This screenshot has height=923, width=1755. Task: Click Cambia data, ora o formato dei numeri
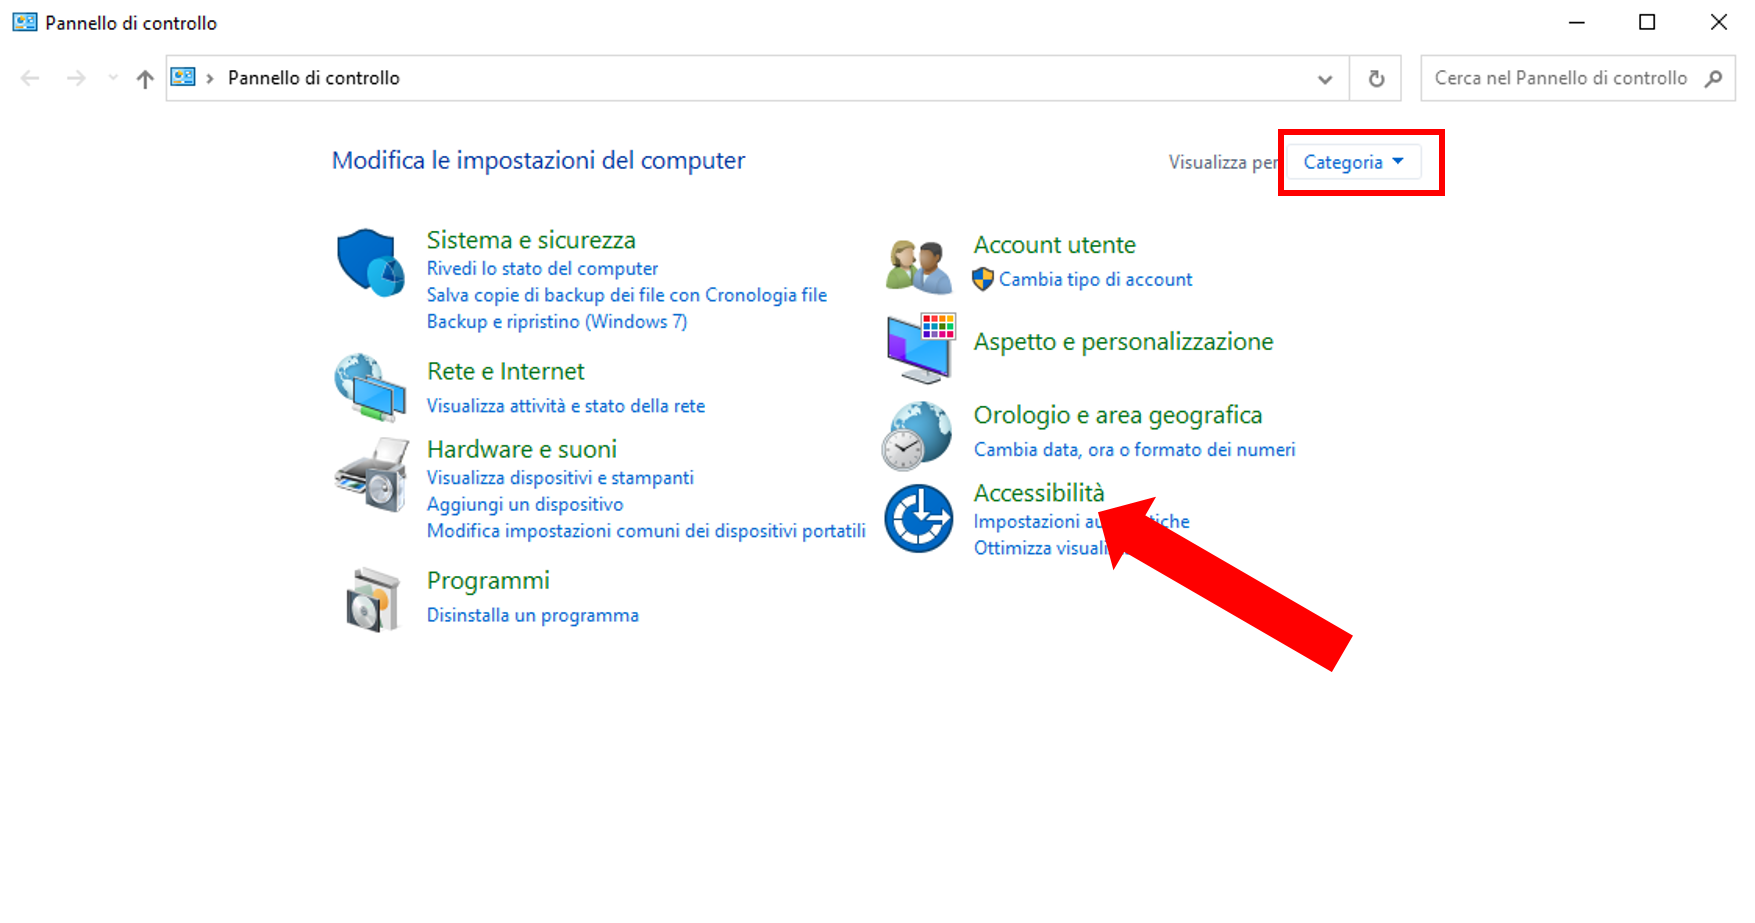[x=1135, y=450]
